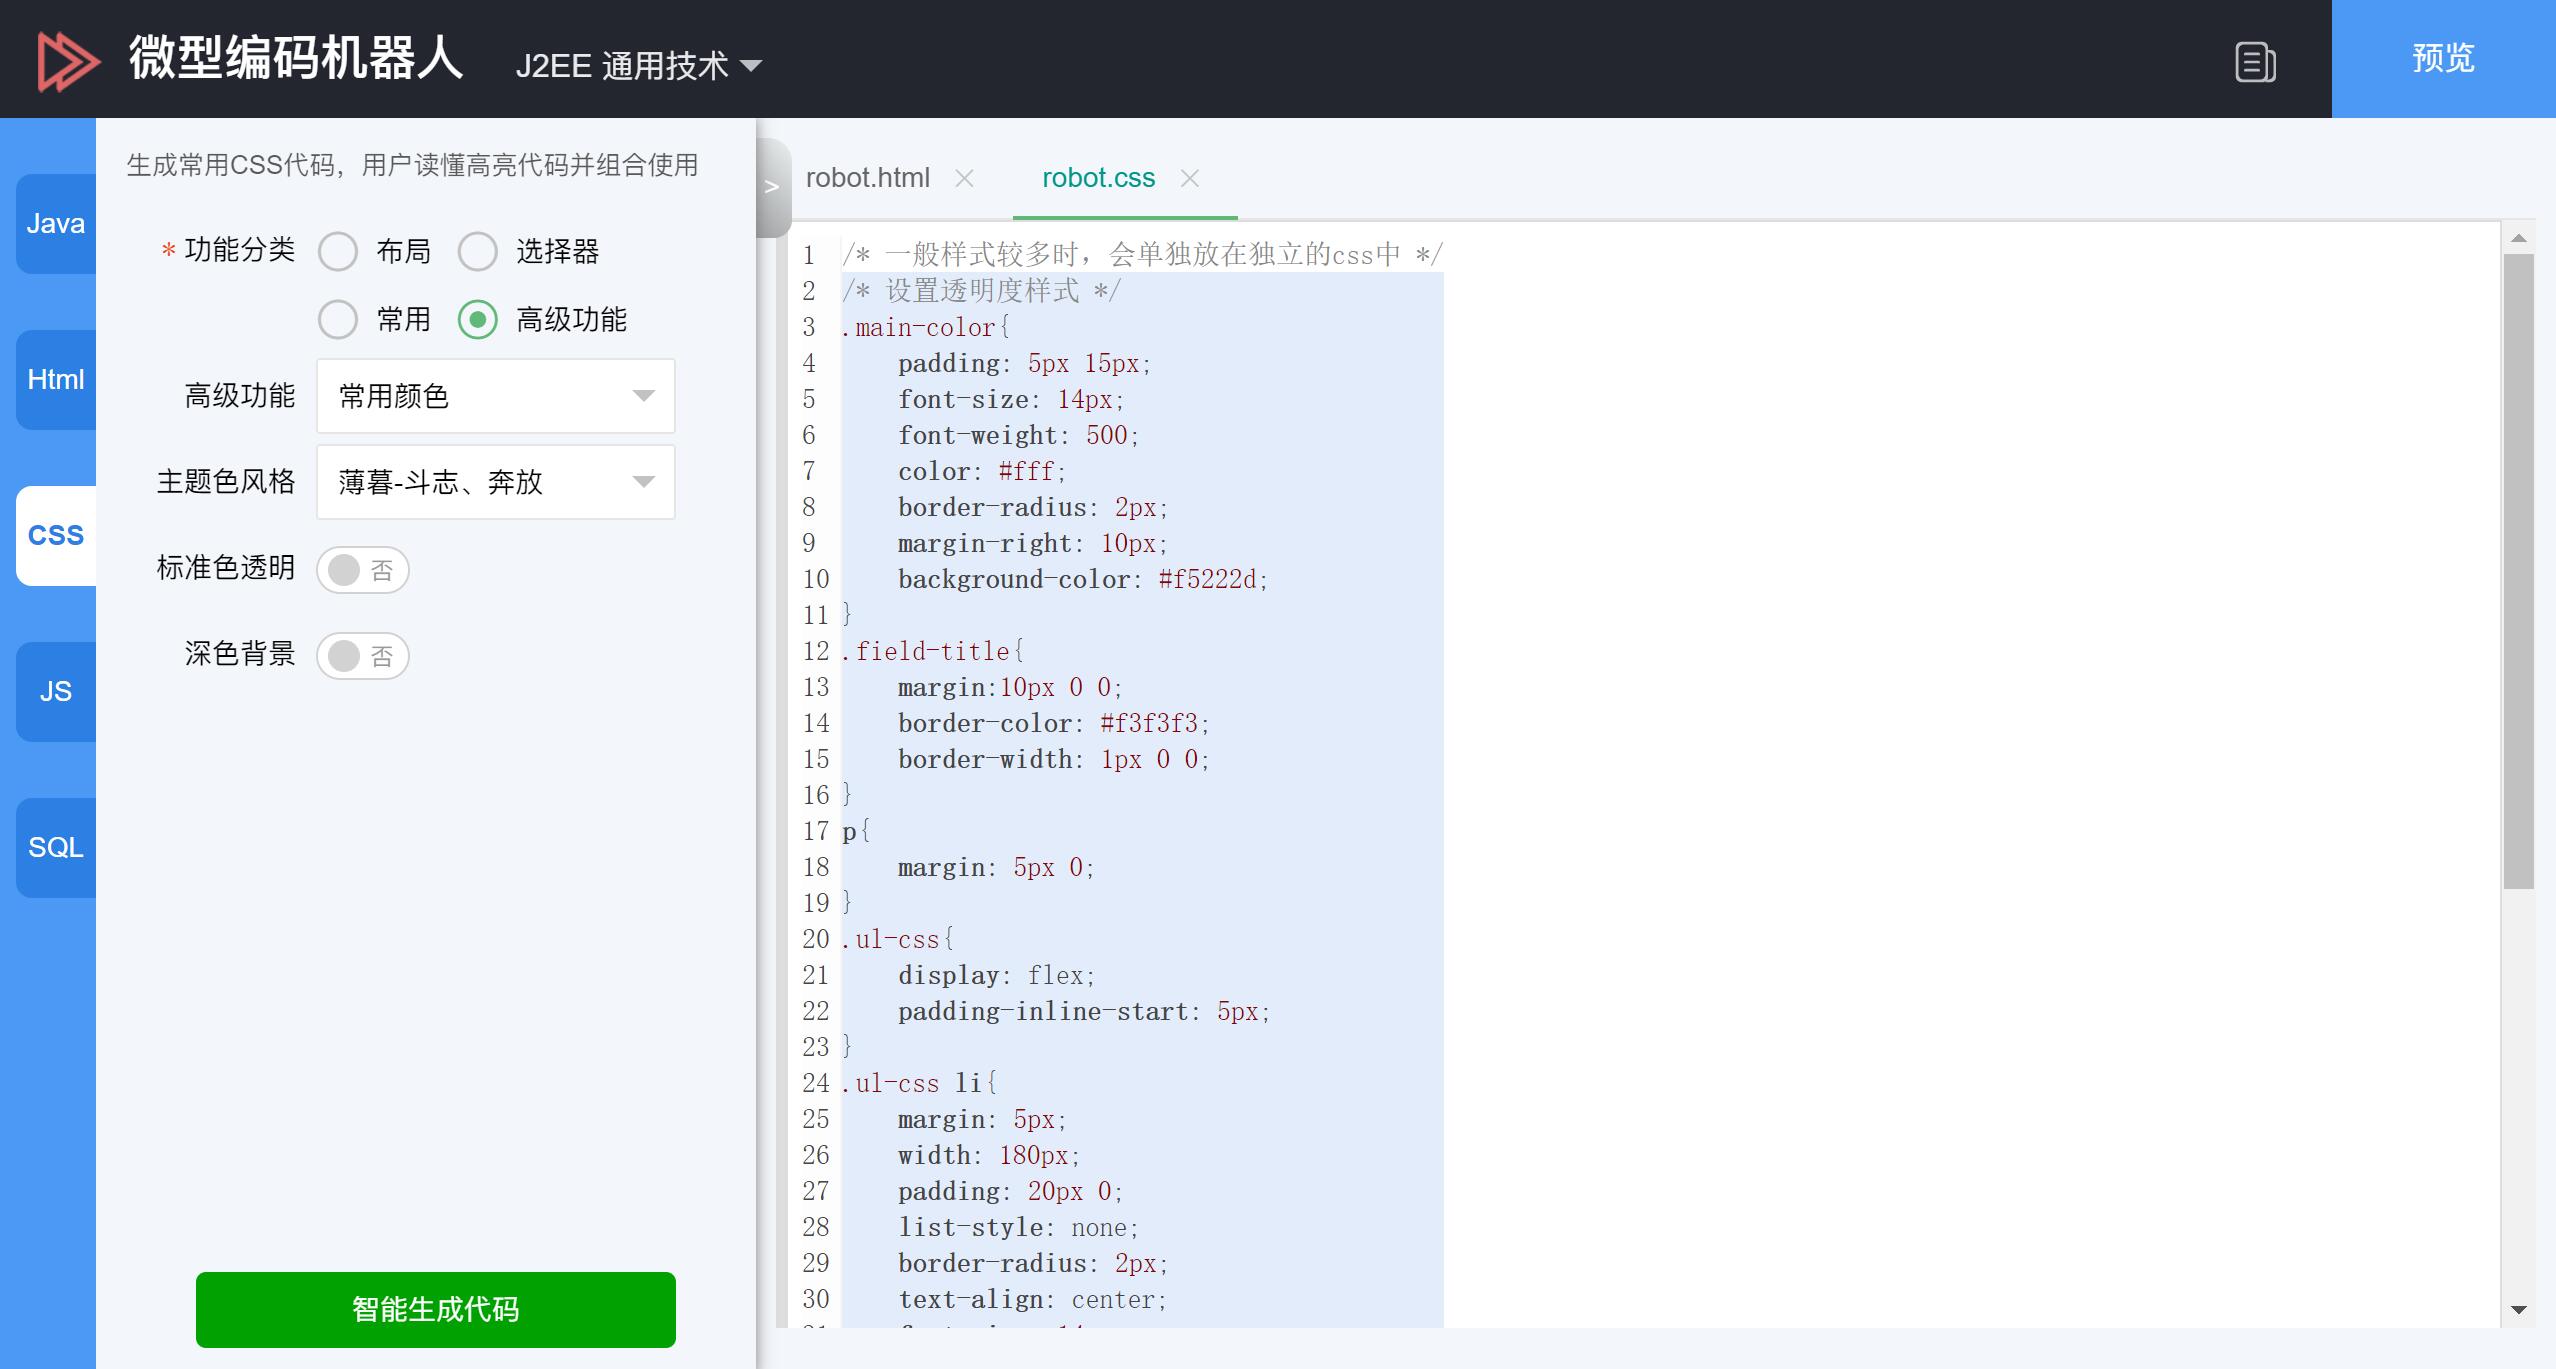
Task: Collapse the left panel with the arrow handle
Action: click(x=771, y=187)
